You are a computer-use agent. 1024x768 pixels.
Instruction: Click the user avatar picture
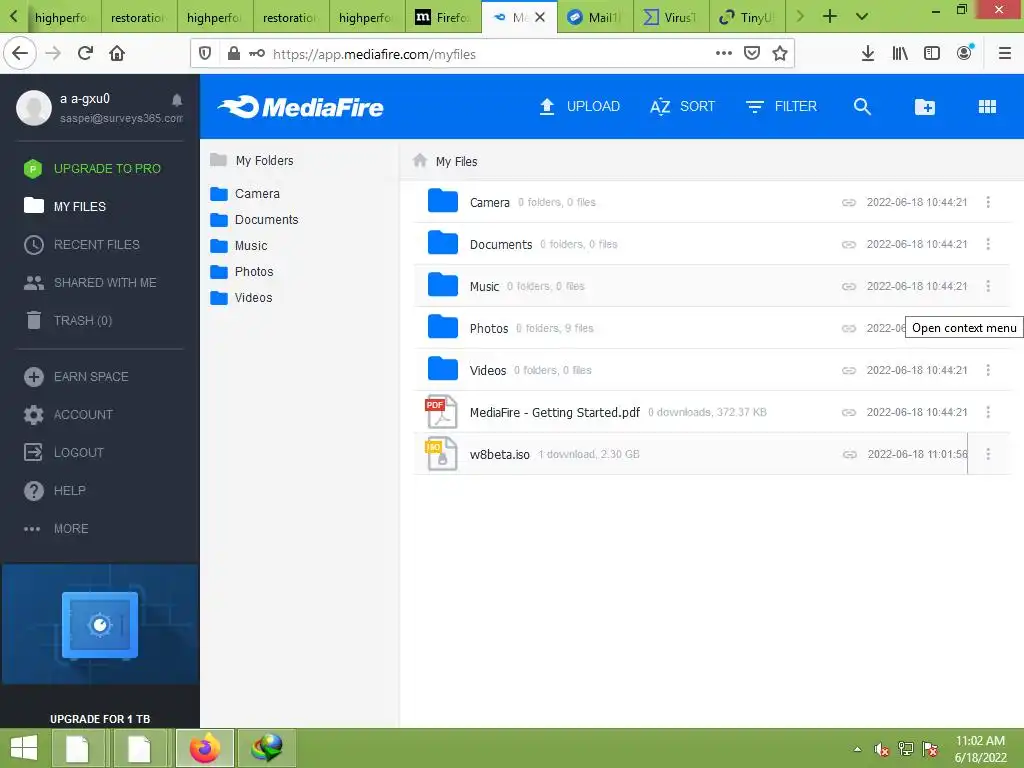(34, 108)
